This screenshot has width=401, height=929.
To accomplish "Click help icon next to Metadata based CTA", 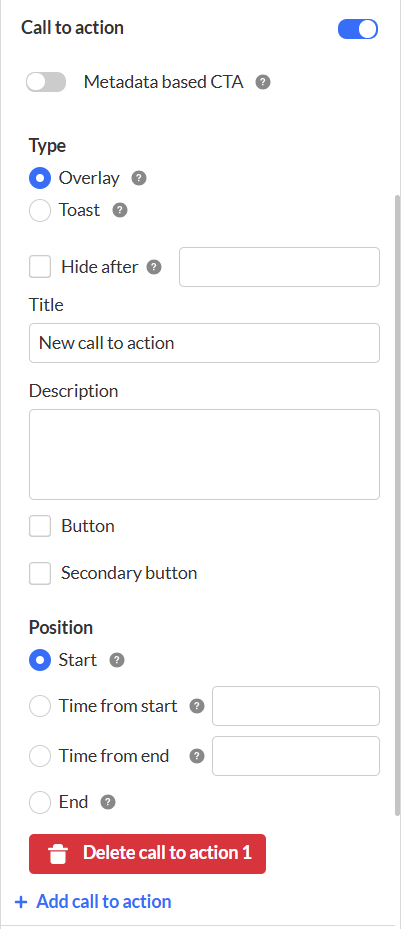I will click(x=263, y=82).
